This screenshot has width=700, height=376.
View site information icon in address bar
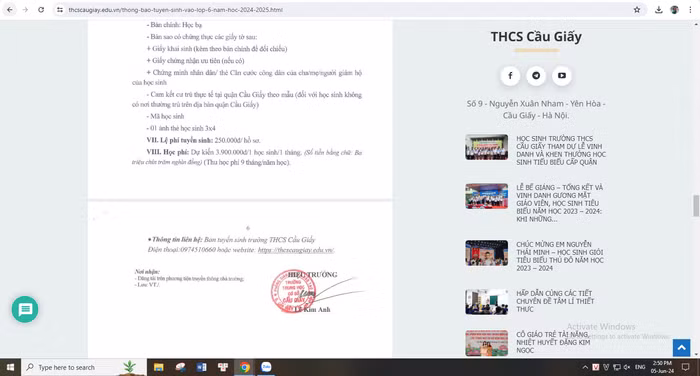60,9
